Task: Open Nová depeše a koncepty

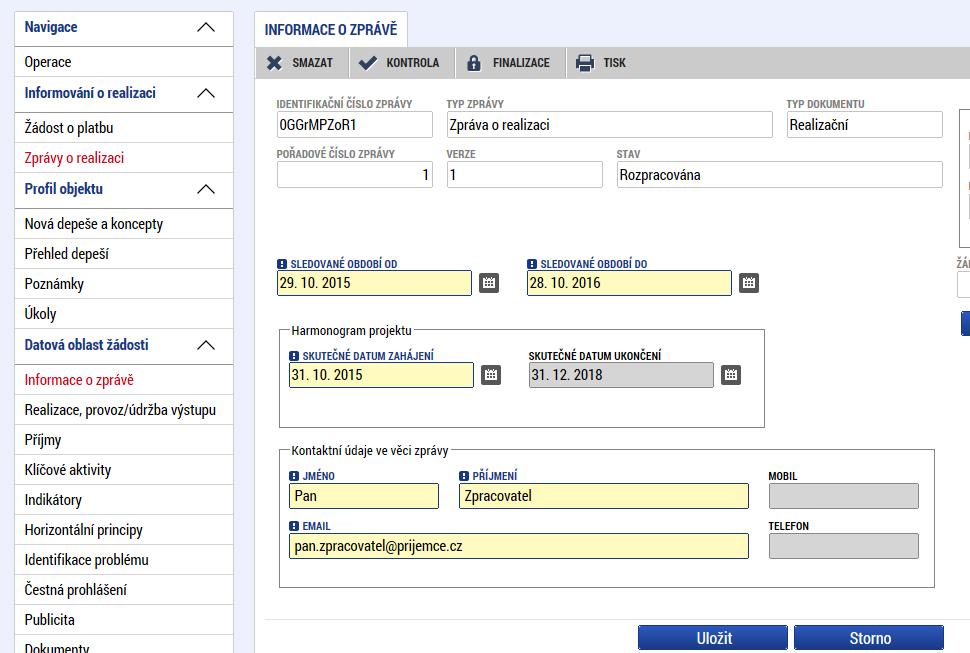Action: pyautogui.click(x=124, y=224)
